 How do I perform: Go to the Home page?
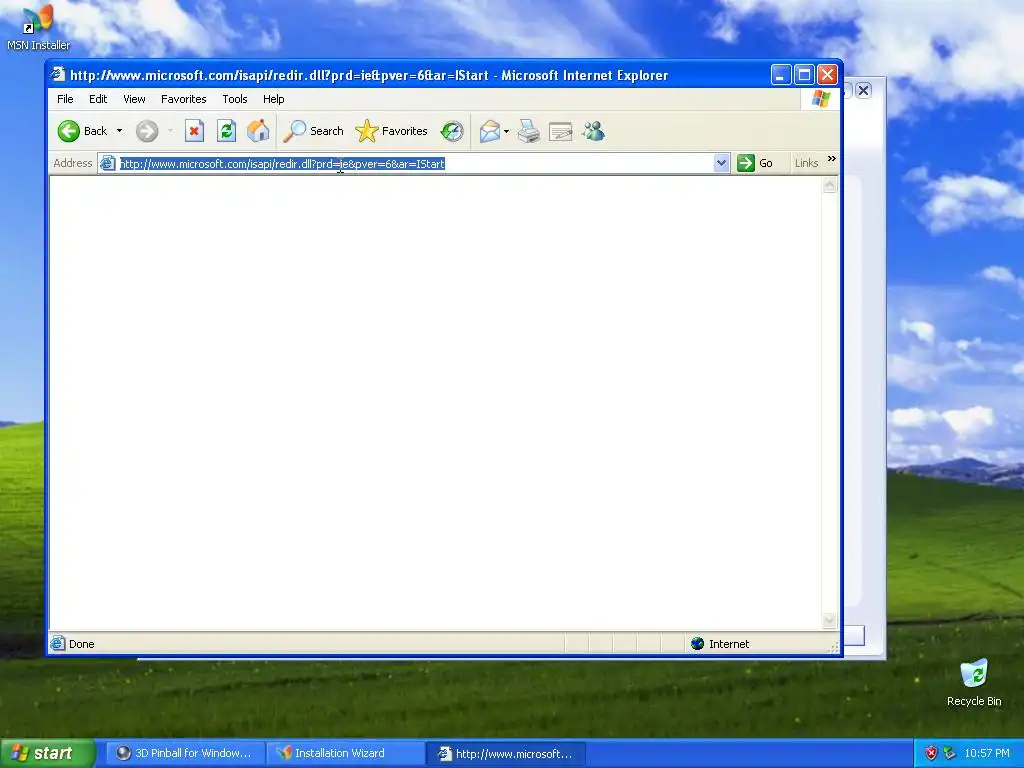[258, 131]
